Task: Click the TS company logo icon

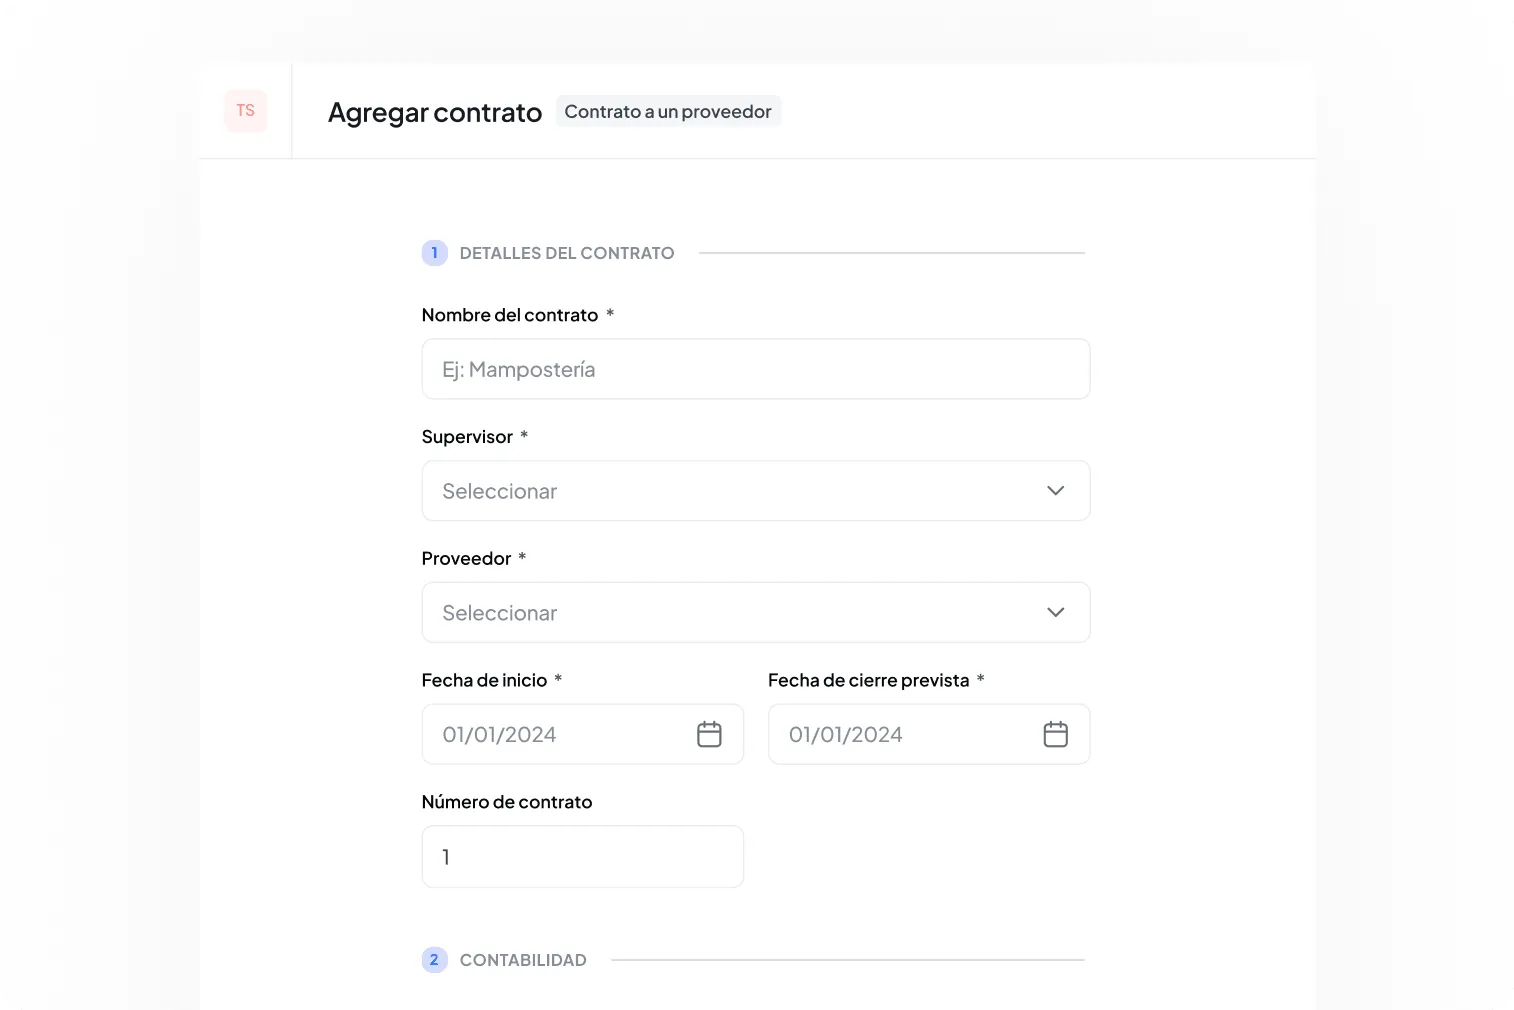Action: (245, 110)
